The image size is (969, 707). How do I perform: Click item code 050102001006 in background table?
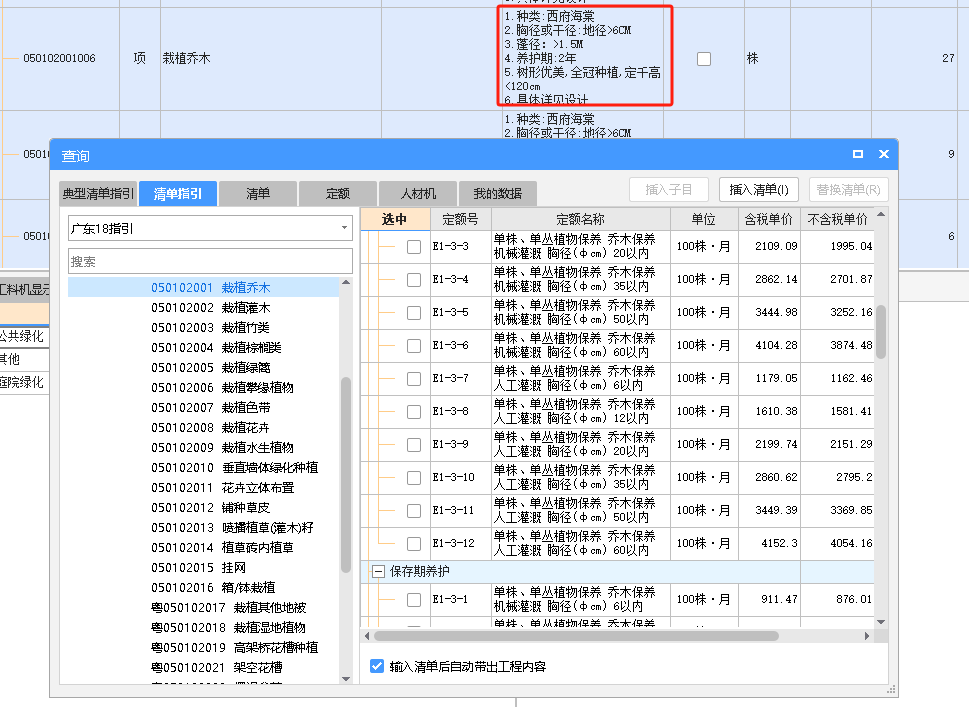pos(59,58)
